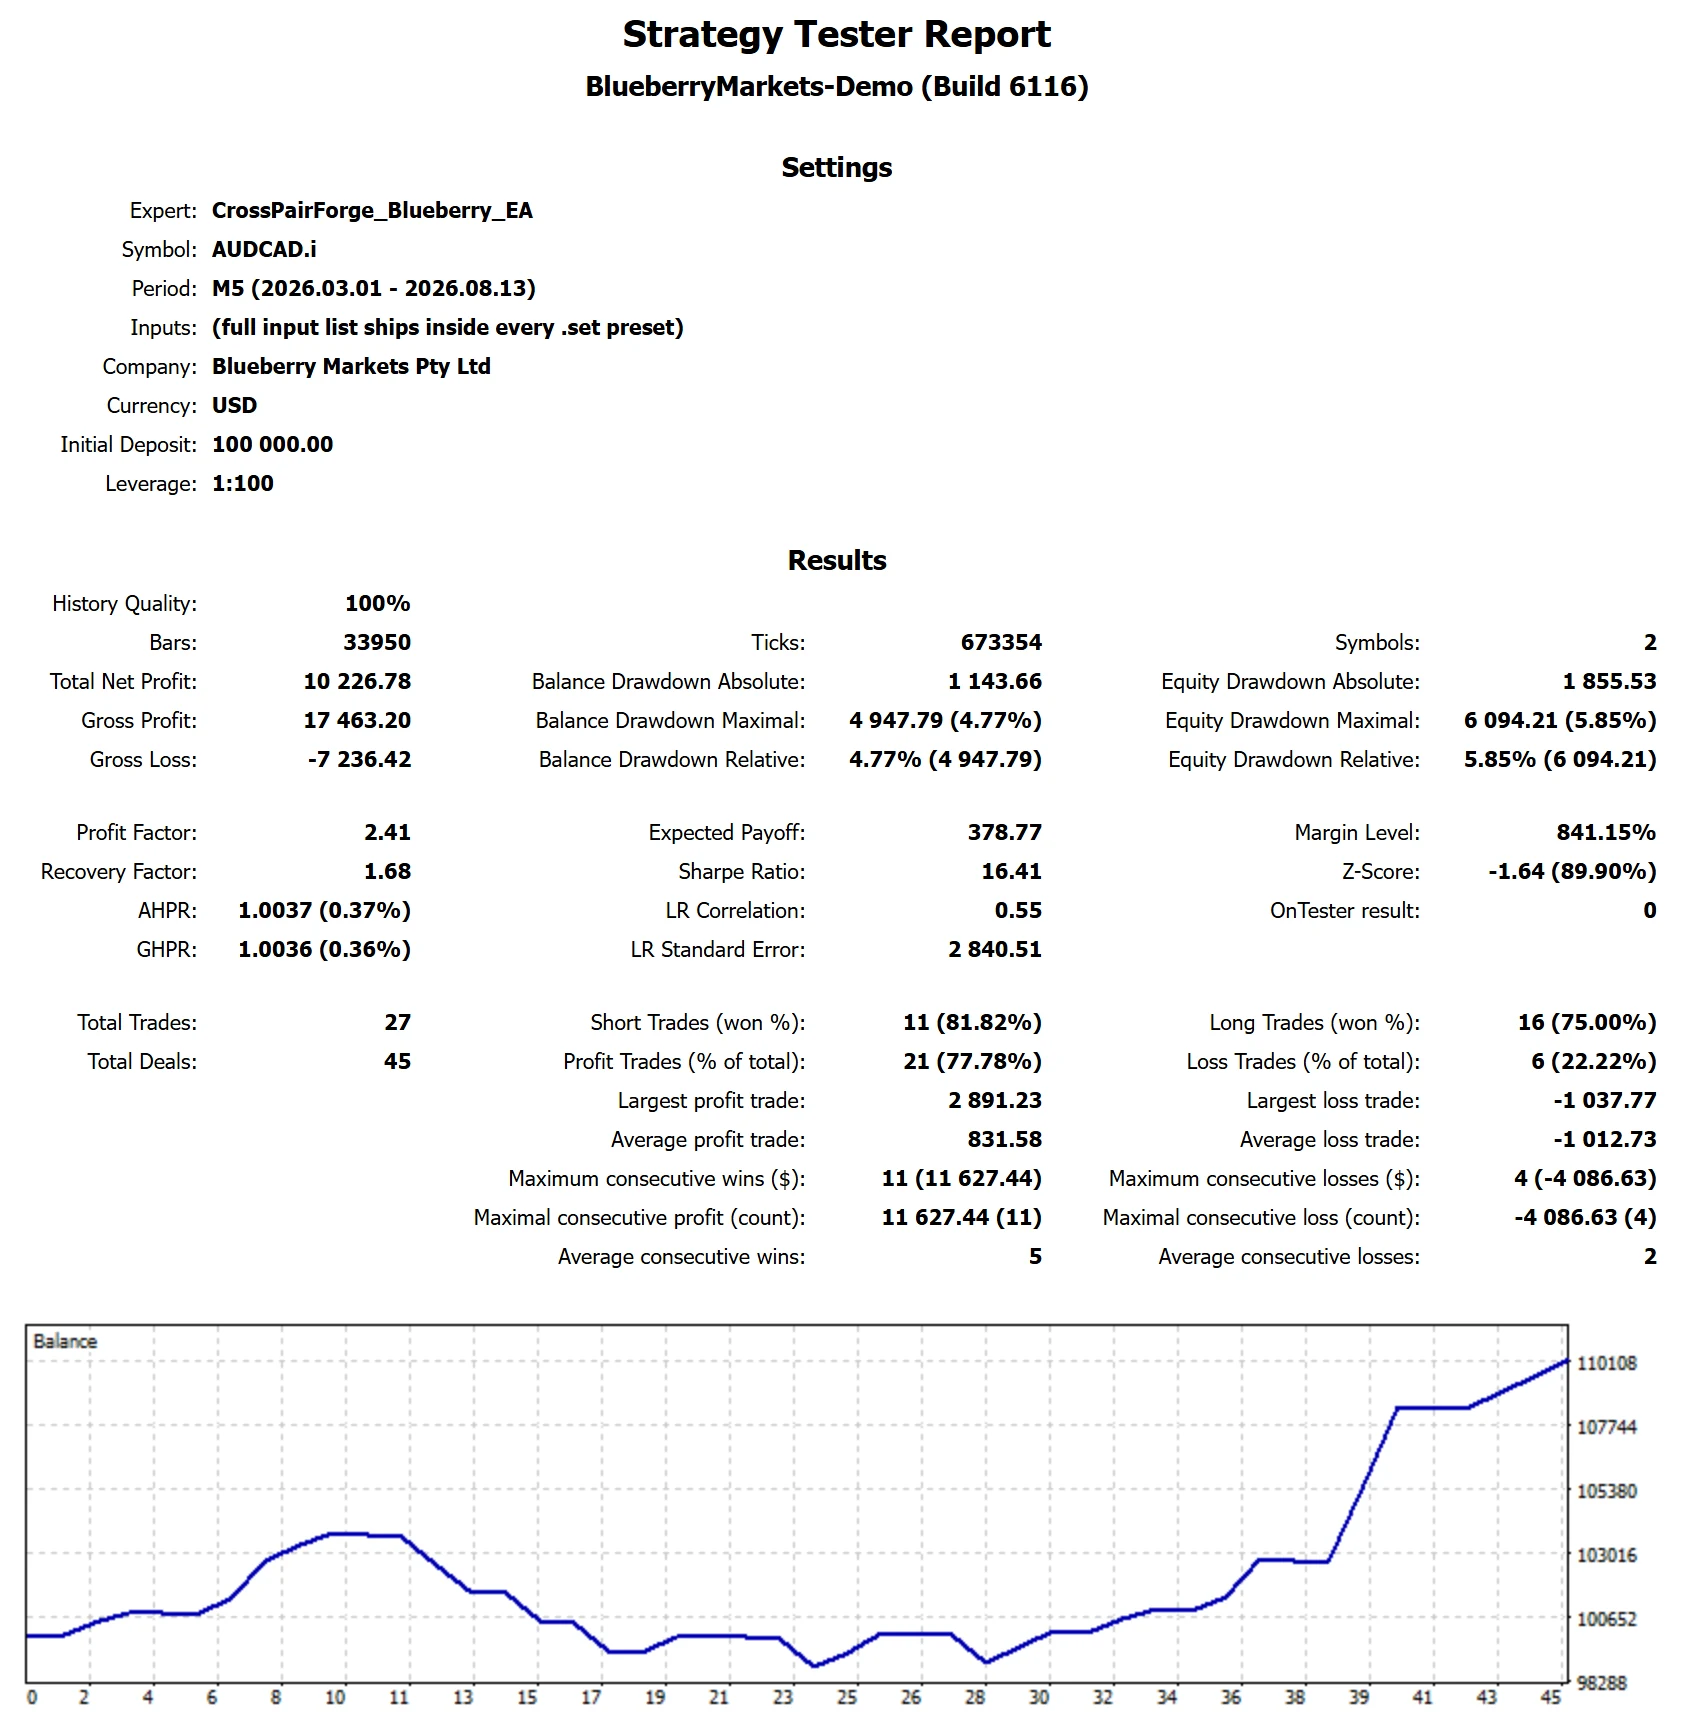
Task: Select the LR correlation value "0.55"
Action: pos(1018,911)
